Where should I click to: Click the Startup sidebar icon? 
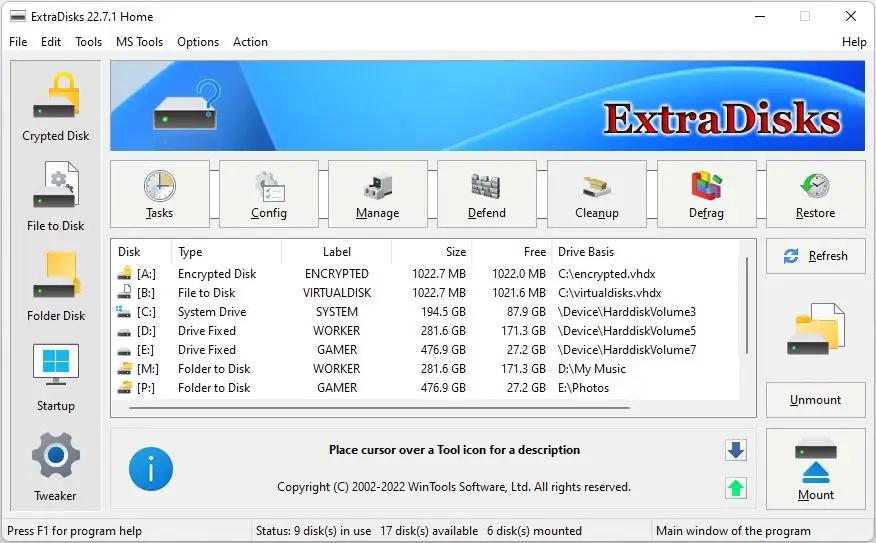55,377
